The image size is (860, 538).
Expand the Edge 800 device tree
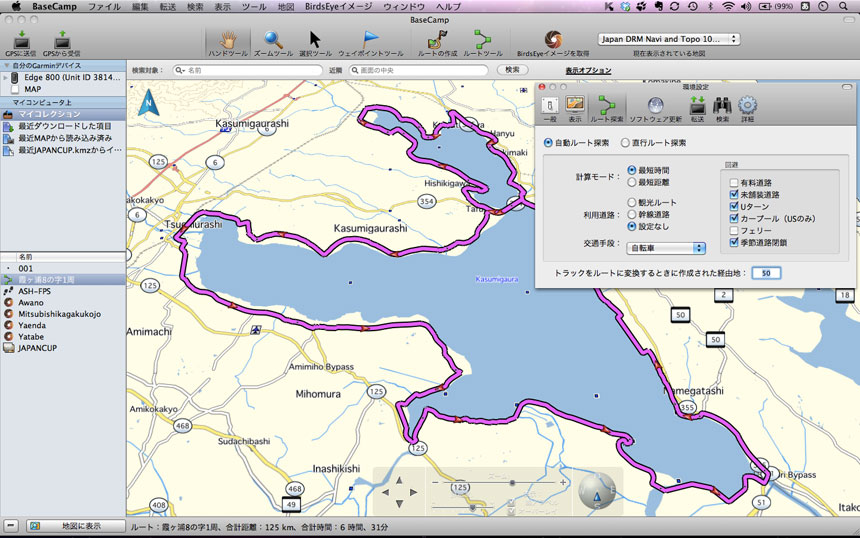tap(5, 77)
